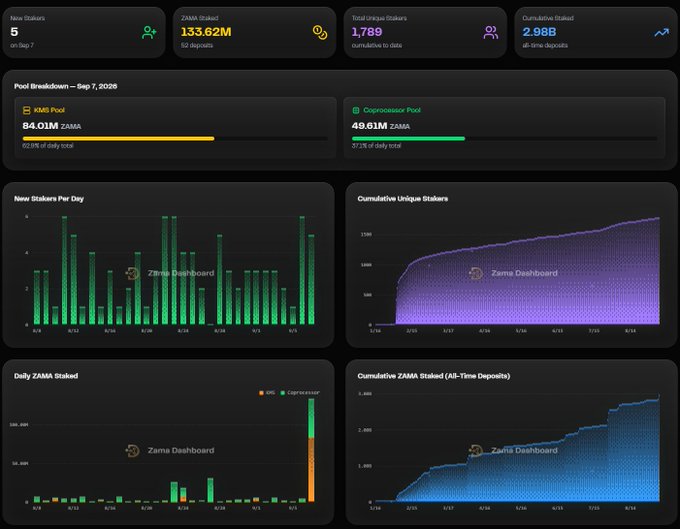The width and height of the screenshot is (680, 529).
Task: Click the New Stakers count 5
Action: 14,32
